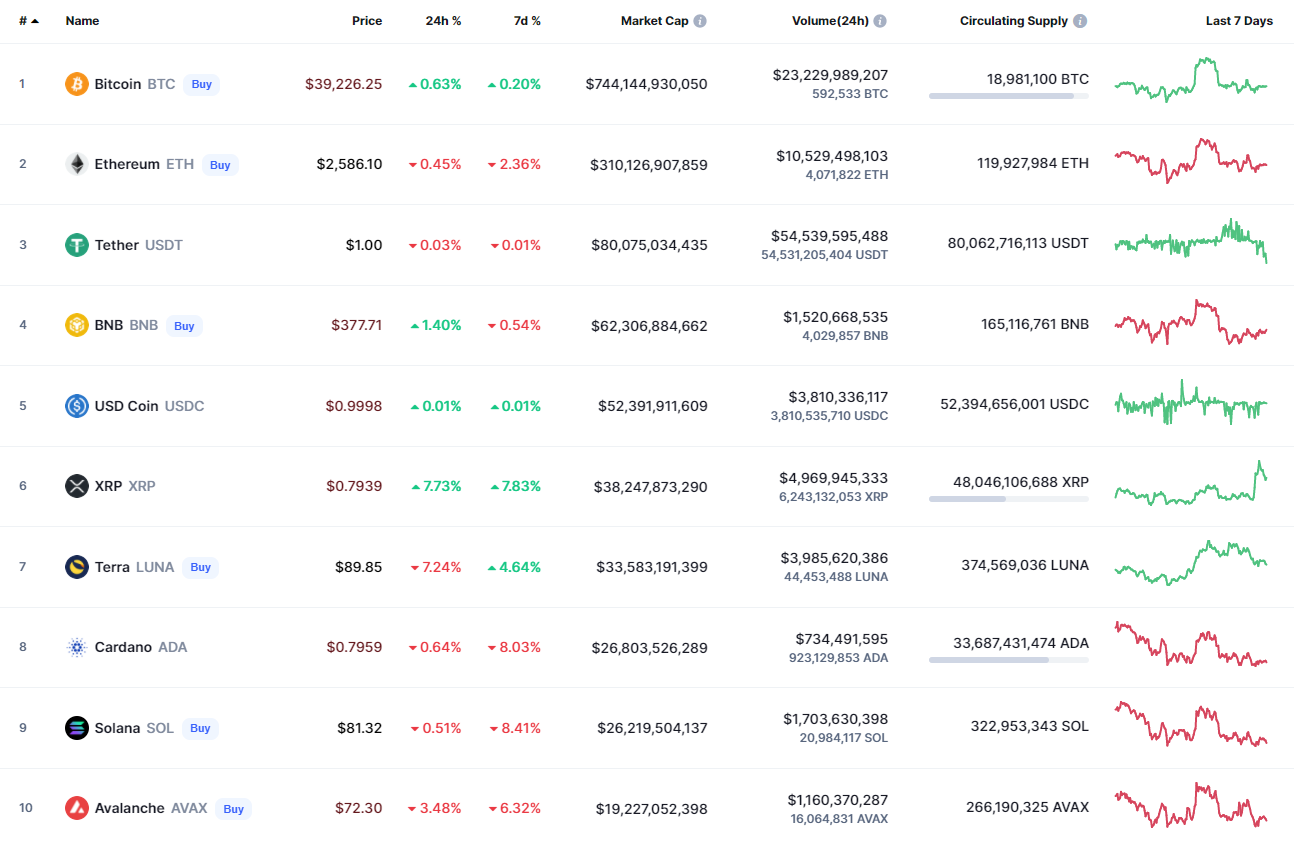1294x843 pixels.
Task: Click the Avalanche logo icon
Action: click(x=77, y=808)
